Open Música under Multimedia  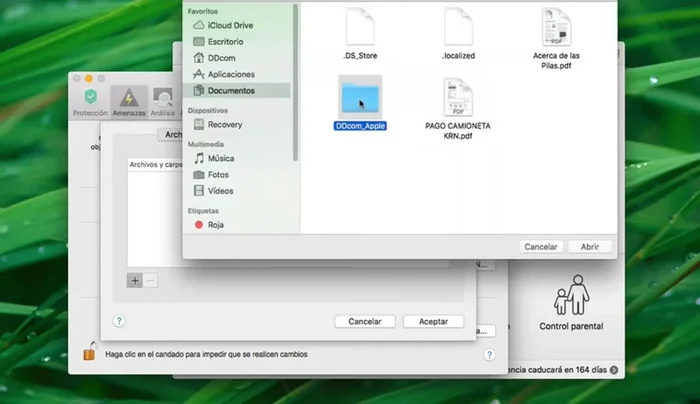[x=221, y=158]
